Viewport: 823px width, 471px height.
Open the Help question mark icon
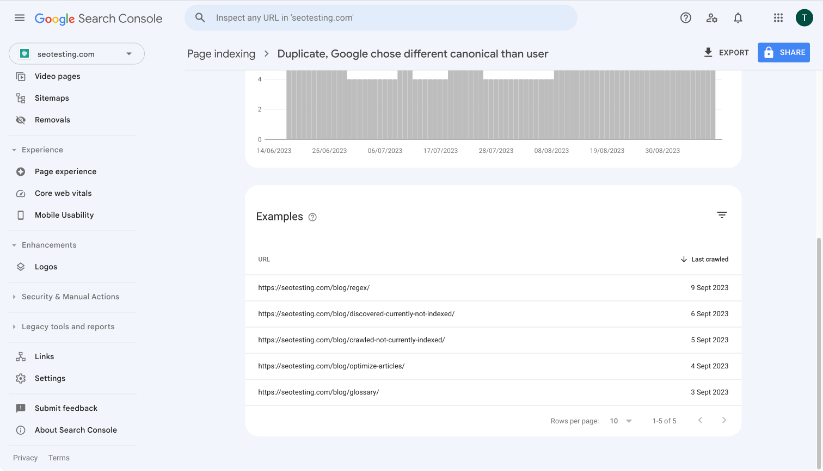click(685, 18)
